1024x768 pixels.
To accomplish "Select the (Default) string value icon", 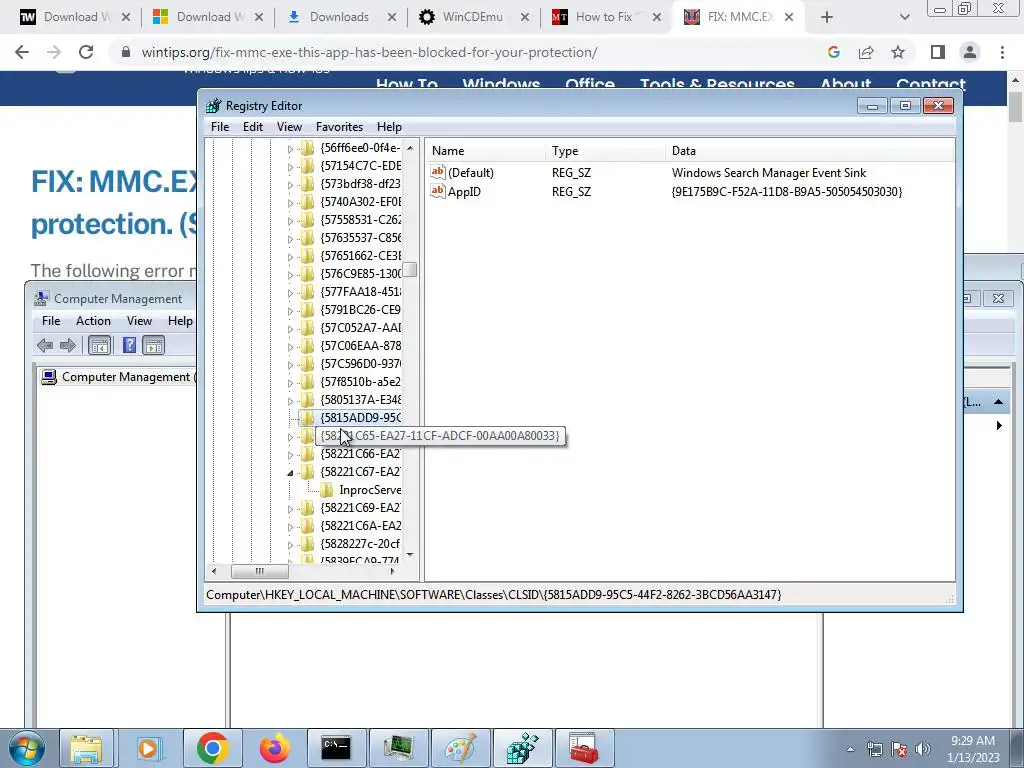I will coord(438,172).
